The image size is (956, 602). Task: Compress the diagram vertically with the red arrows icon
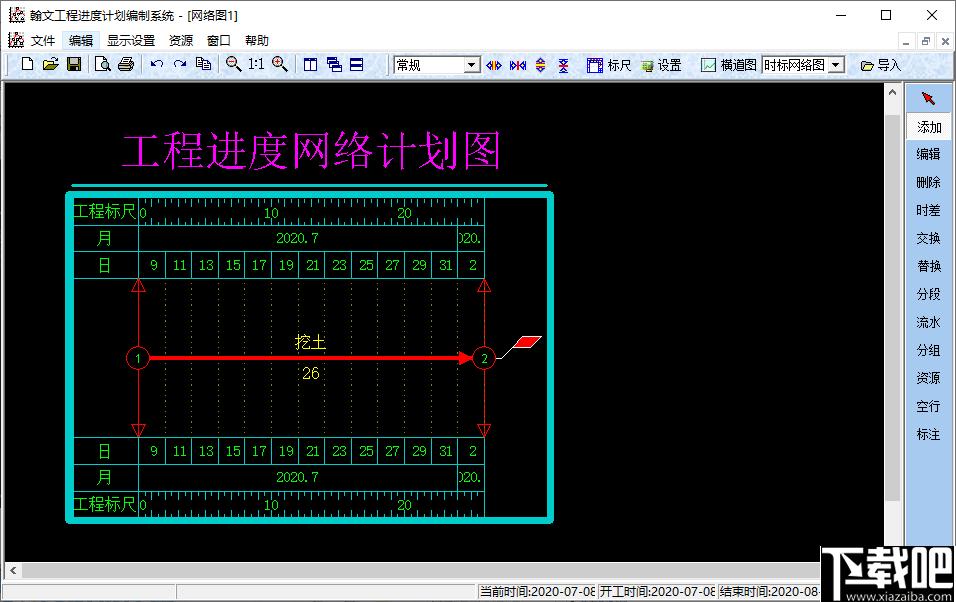coord(563,65)
